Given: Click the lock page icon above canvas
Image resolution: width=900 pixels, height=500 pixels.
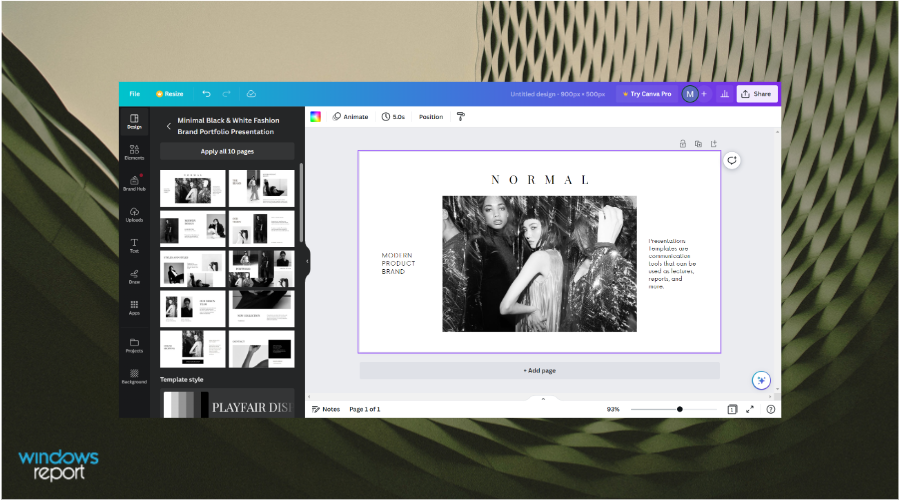Looking at the screenshot, I should (683, 144).
